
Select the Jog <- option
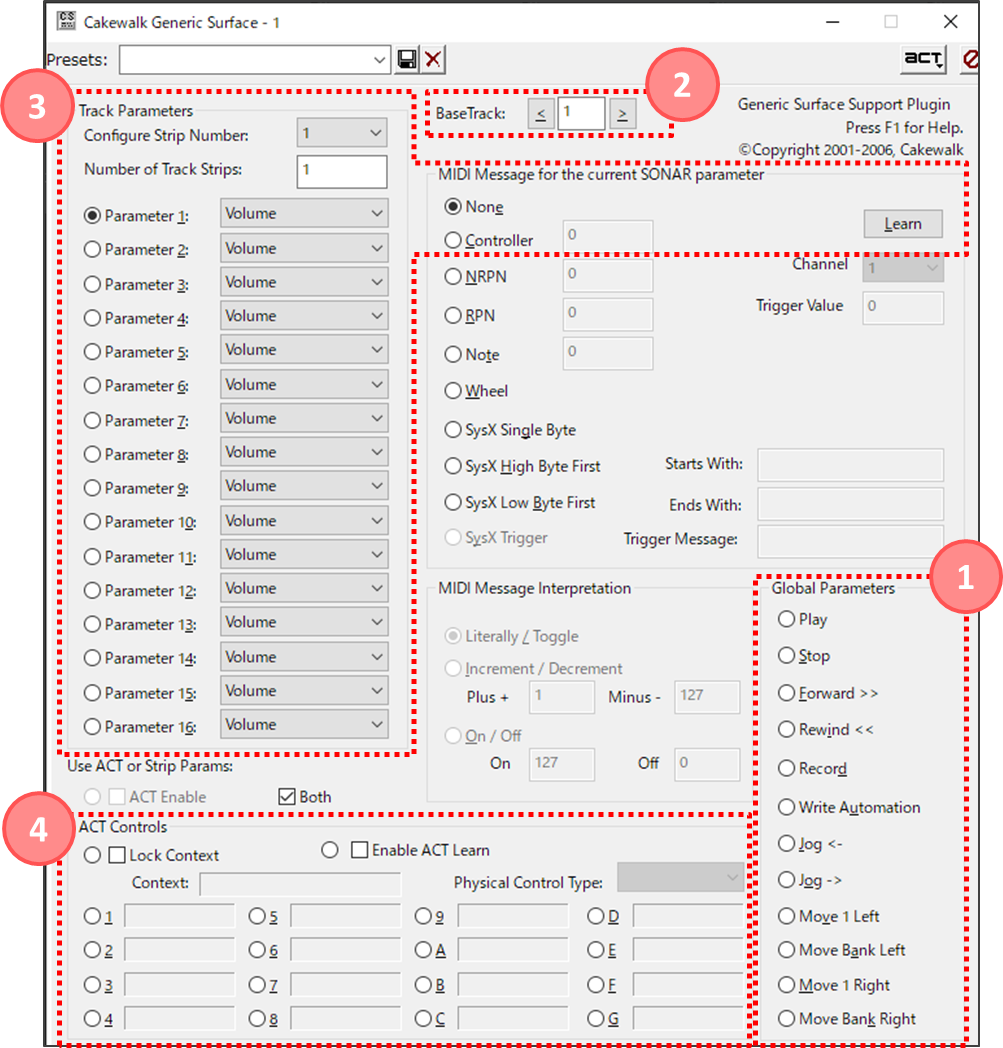tap(786, 843)
